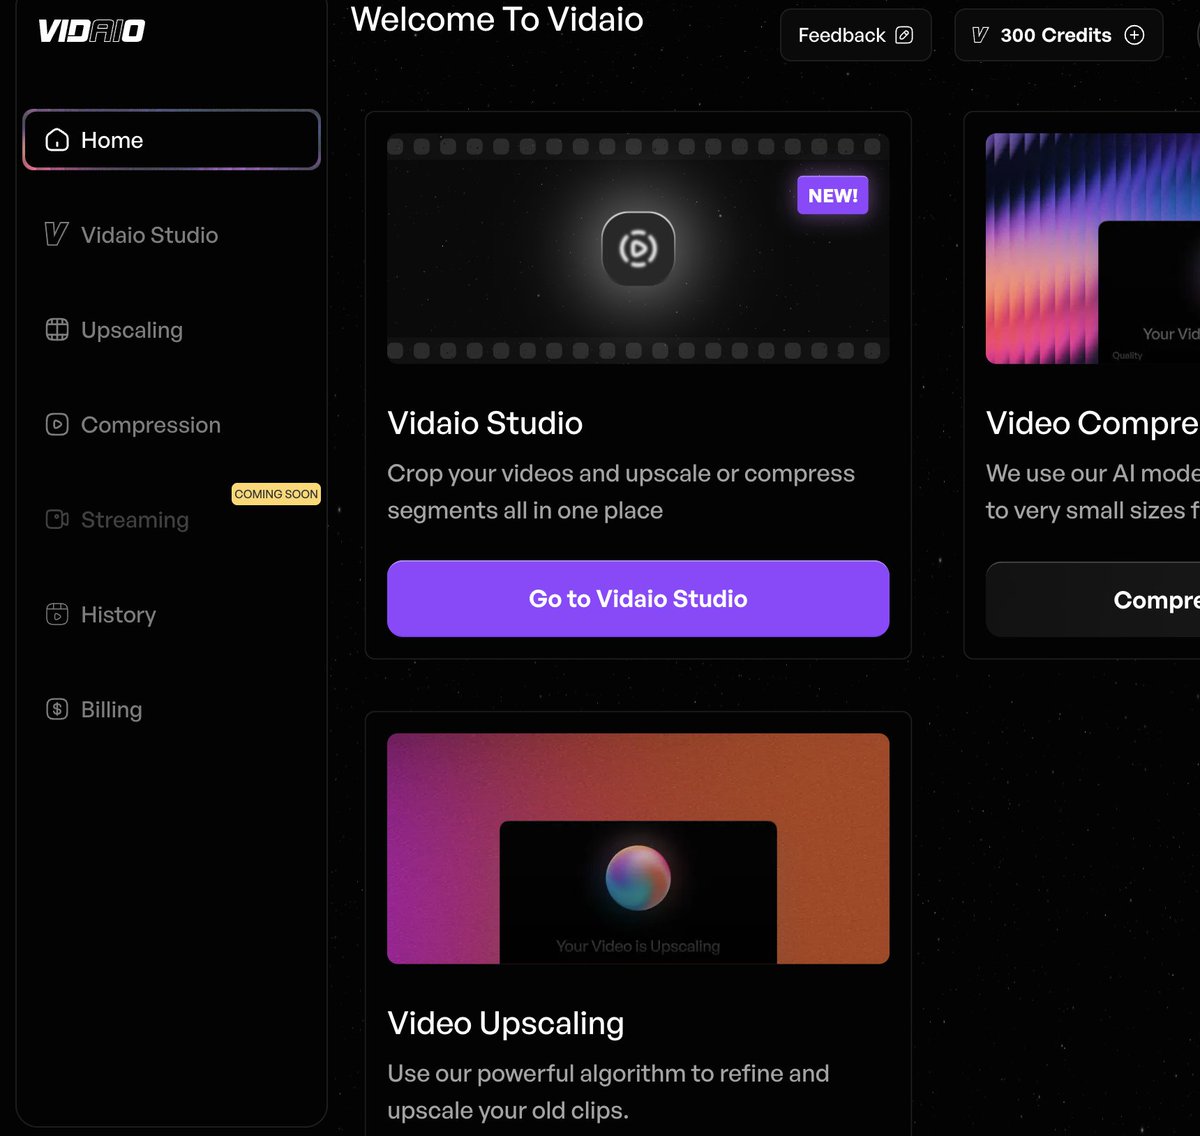The image size is (1200, 1136).
Task: Click the Home house icon
Action: [x=57, y=140]
